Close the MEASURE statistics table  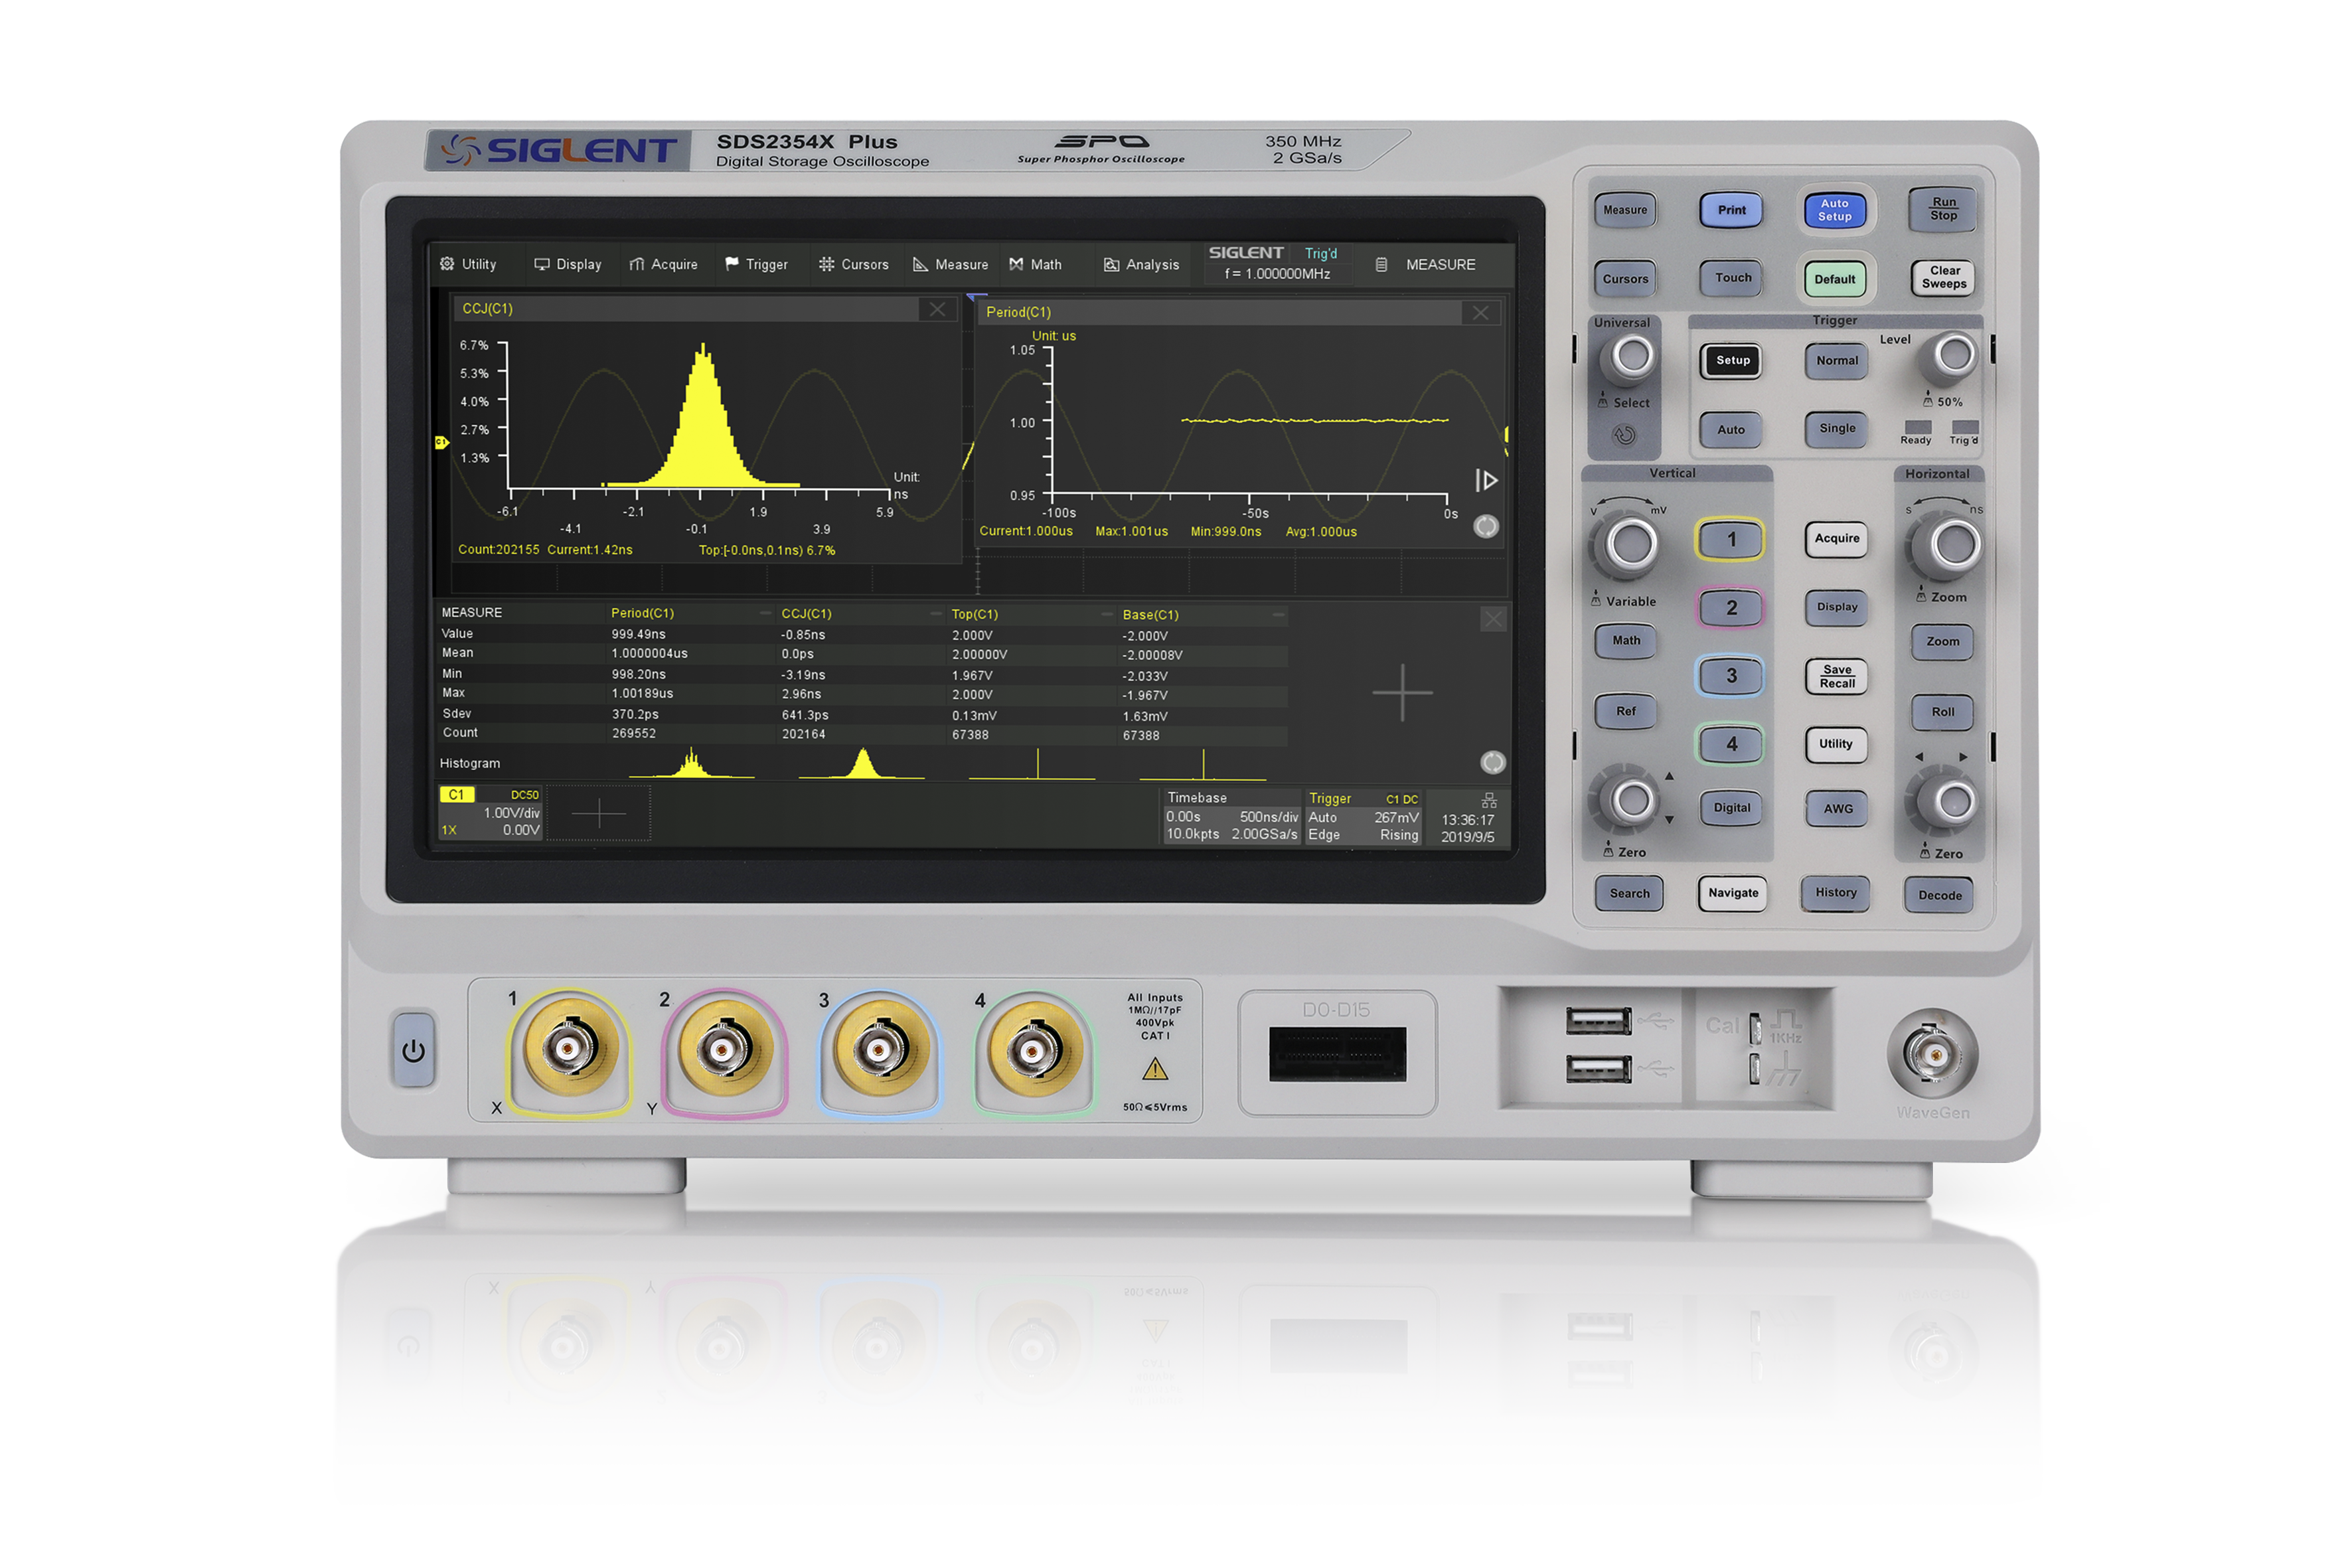[x=1493, y=619]
